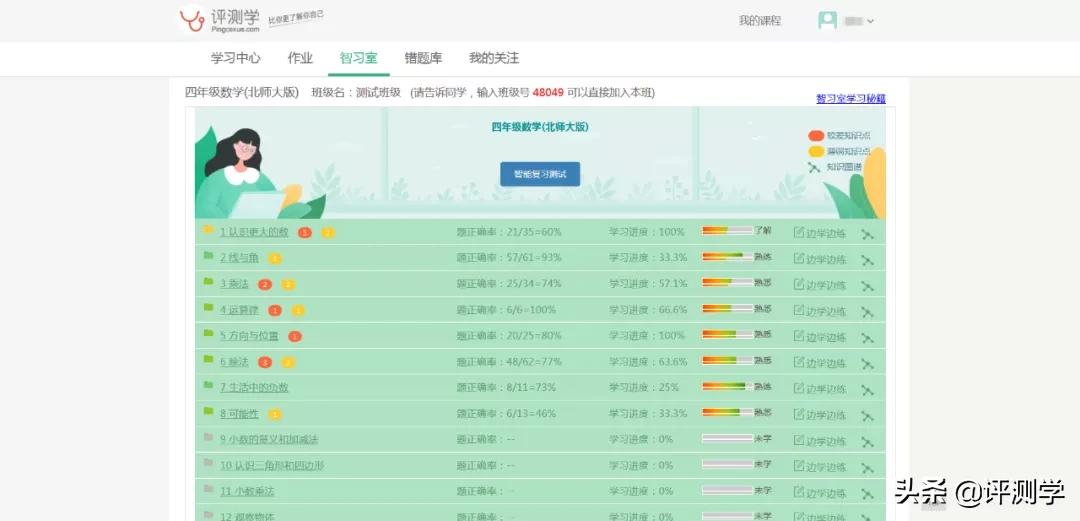Open knowledge graph icon in 可能性 row
The width and height of the screenshot is (1080, 521).
867,416
